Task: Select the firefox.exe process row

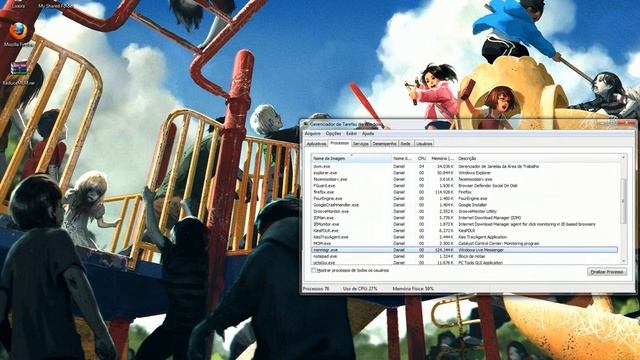Action: [465, 192]
